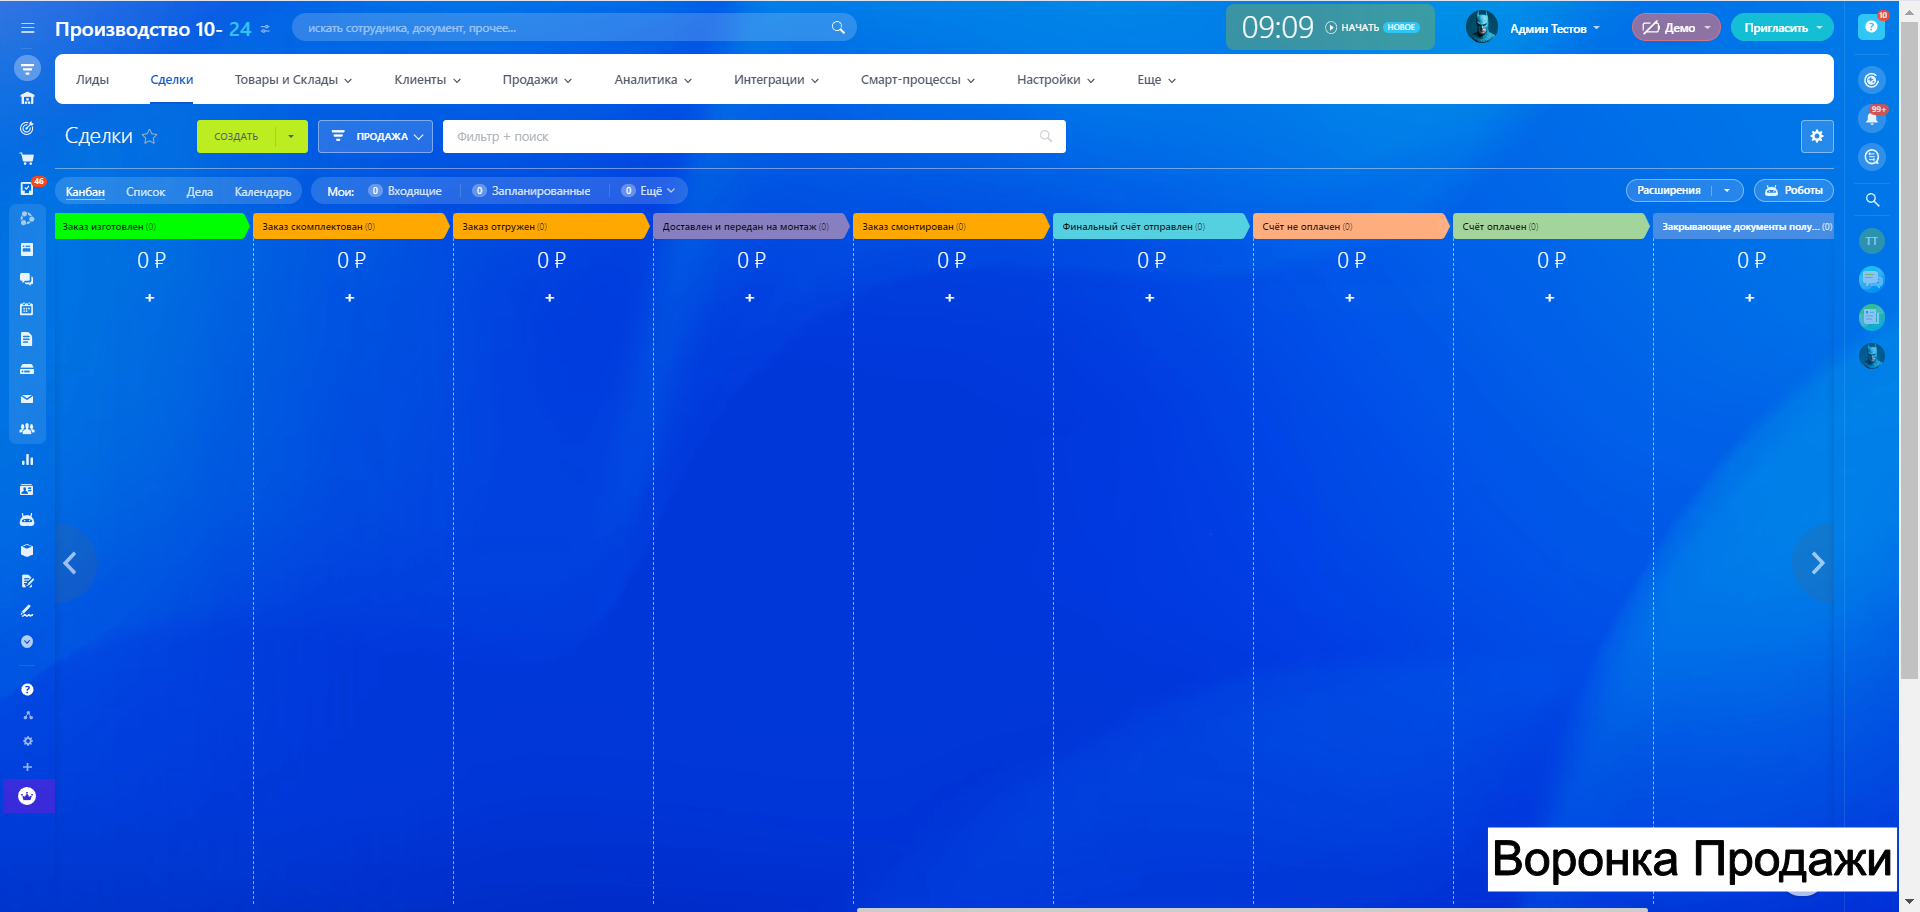Screen dimensions: 1920x912
Task: Click the search magnifier in top search bar
Action: click(x=838, y=28)
